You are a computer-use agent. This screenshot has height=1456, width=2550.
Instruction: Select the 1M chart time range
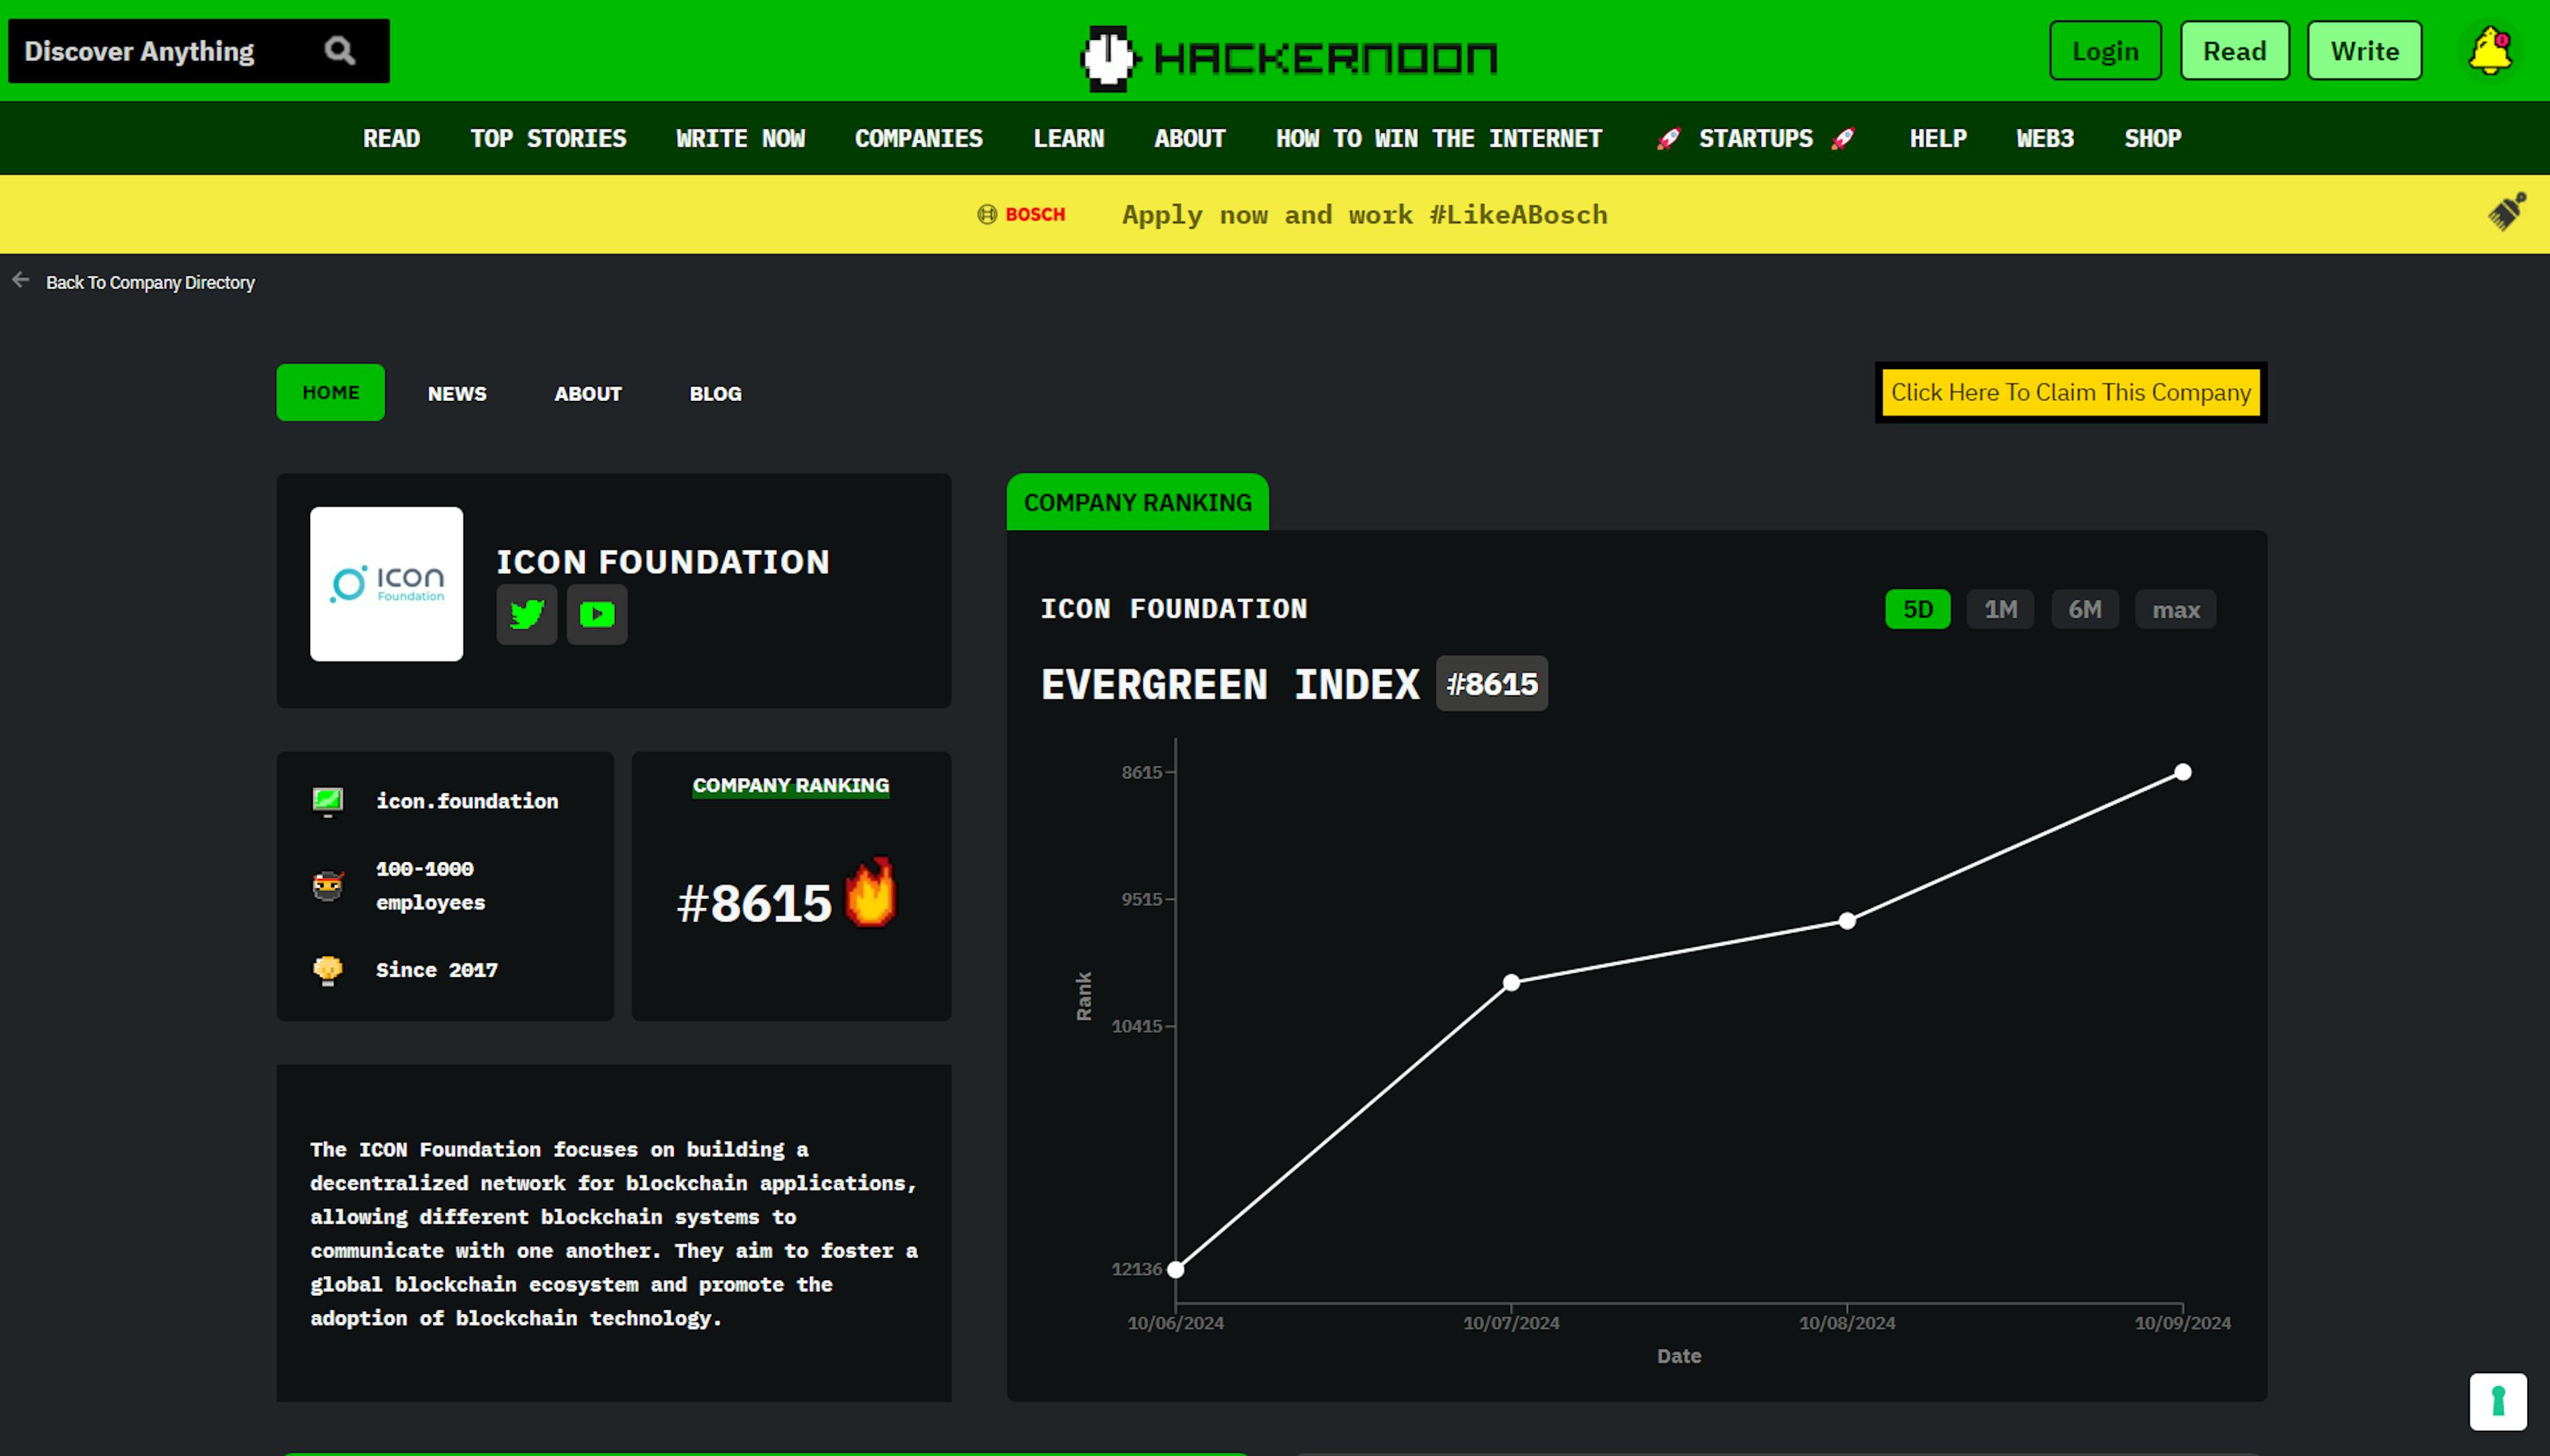click(x=2000, y=608)
